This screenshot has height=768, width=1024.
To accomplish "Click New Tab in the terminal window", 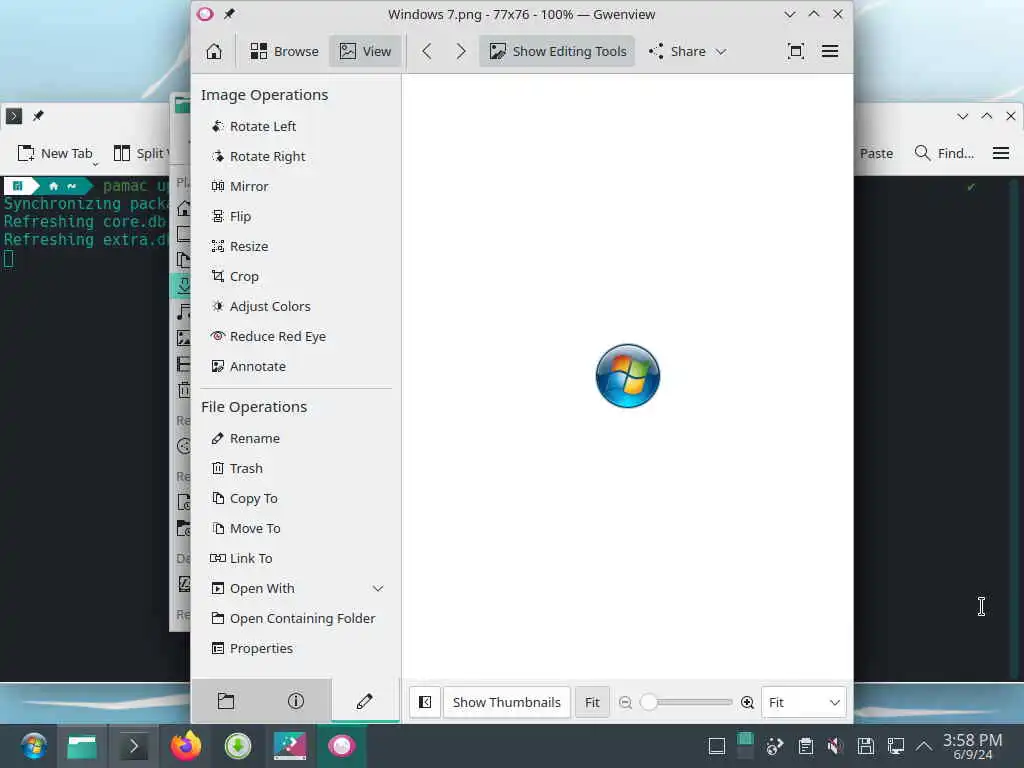I will tap(56, 153).
